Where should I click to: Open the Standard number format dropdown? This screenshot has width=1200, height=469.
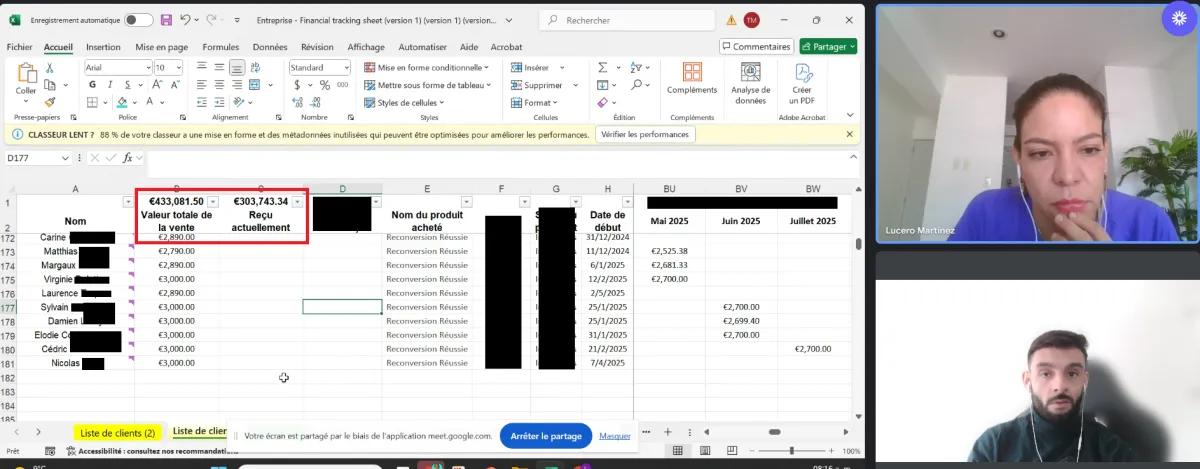(347, 68)
